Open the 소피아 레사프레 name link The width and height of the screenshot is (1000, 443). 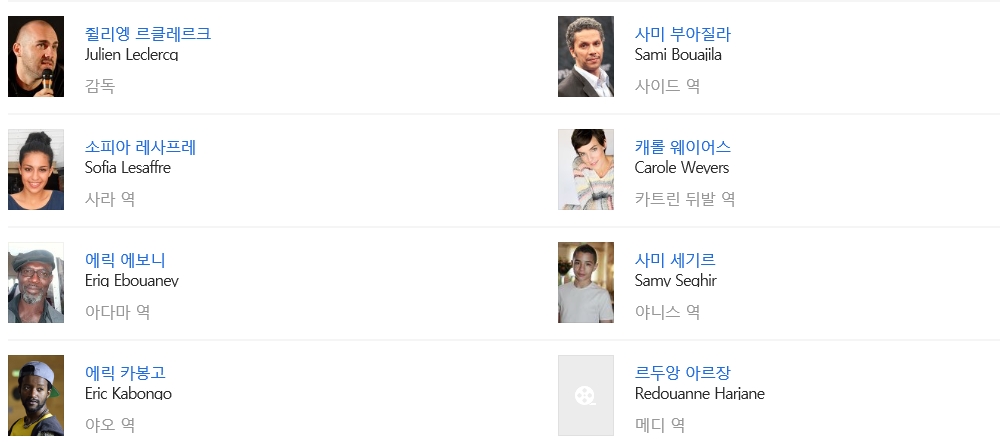[141, 147]
